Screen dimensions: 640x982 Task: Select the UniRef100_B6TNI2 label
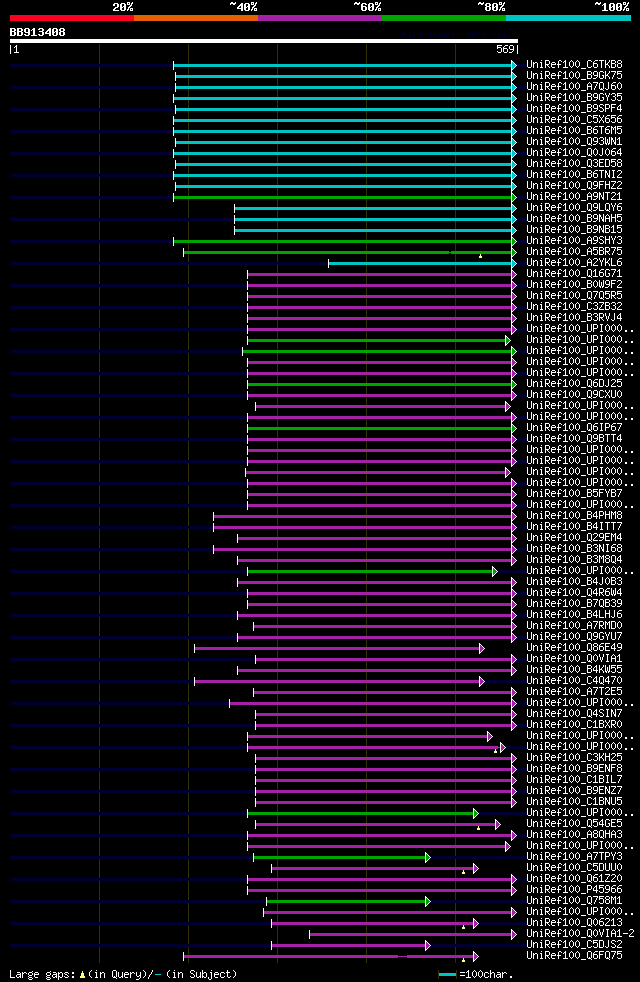click(574, 175)
